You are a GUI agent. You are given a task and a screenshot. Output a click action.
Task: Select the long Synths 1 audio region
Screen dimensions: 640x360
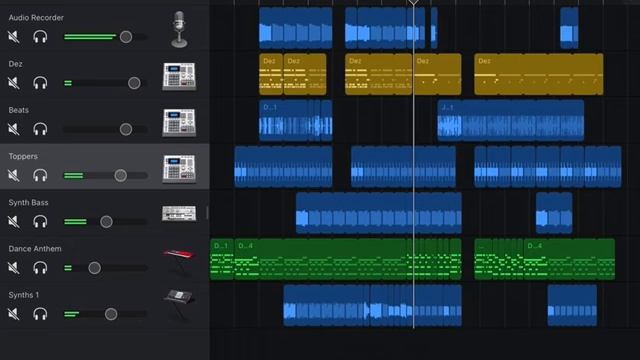point(373,305)
